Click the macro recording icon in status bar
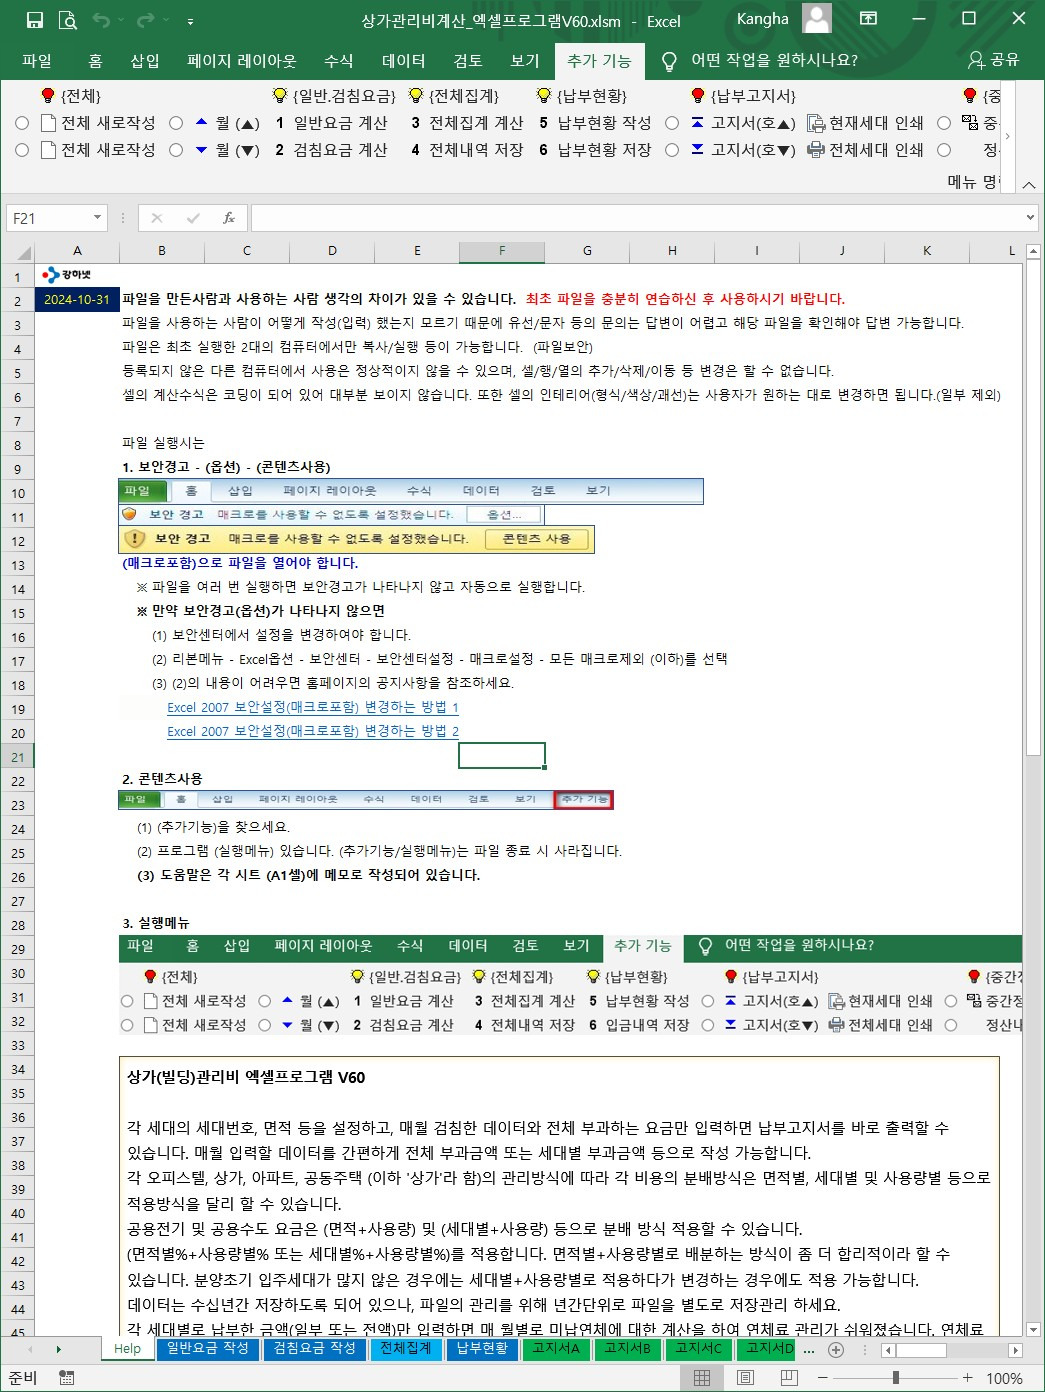This screenshot has width=1045, height=1392. pos(66,1378)
